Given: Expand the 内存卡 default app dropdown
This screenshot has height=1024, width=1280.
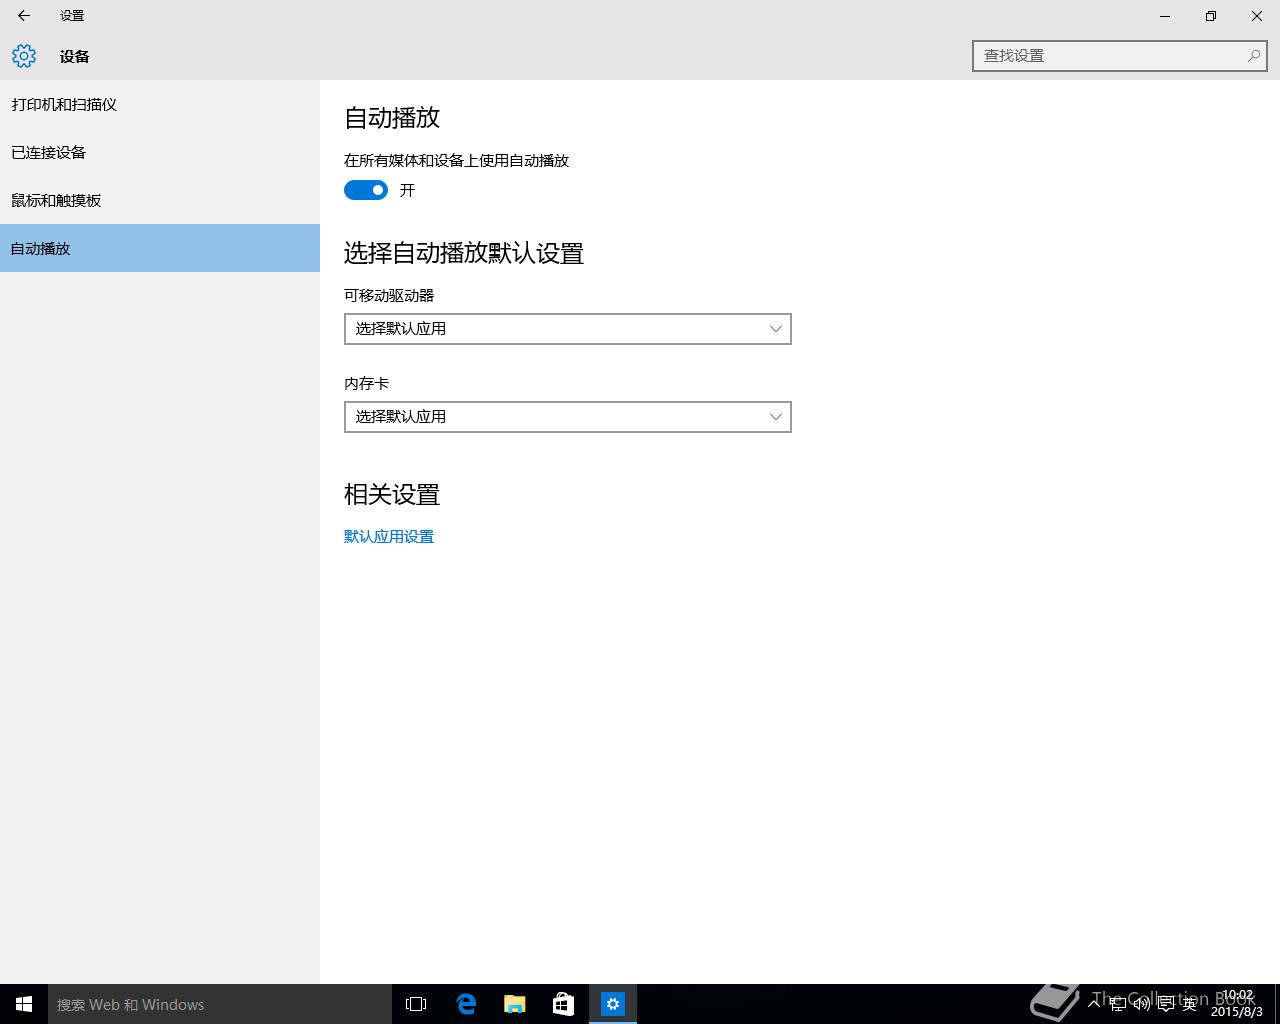Looking at the screenshot, I should pyautogui.click(x=568, y=417).
